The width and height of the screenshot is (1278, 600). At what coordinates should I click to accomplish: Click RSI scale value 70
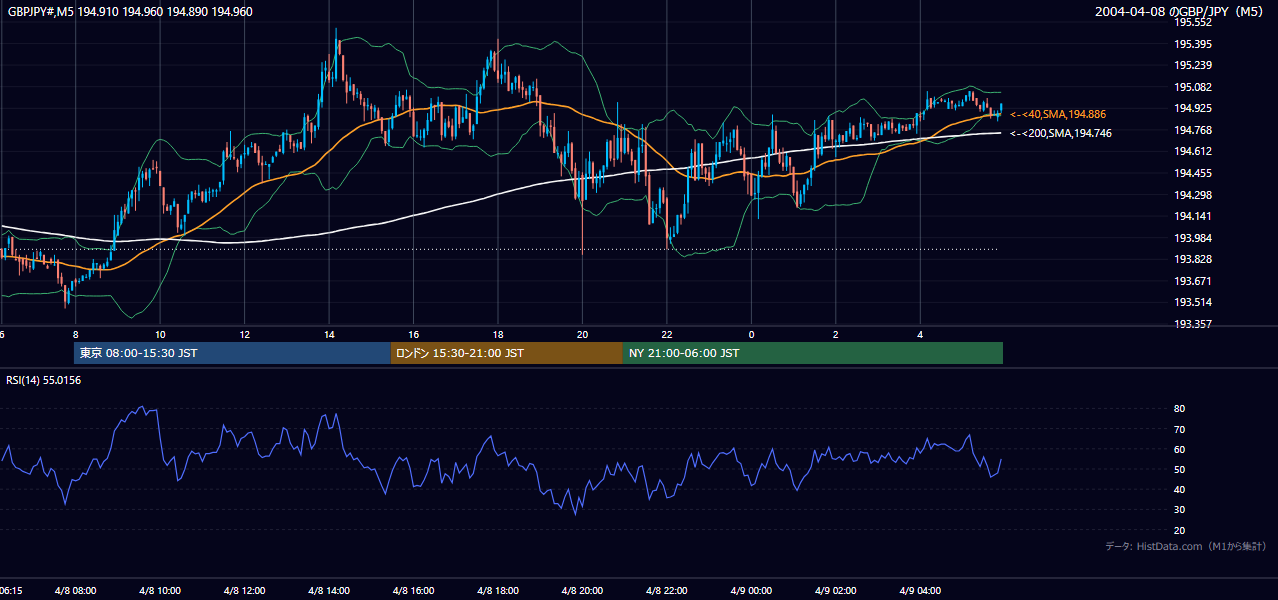pyautogui.click(x=1180, y=429)
